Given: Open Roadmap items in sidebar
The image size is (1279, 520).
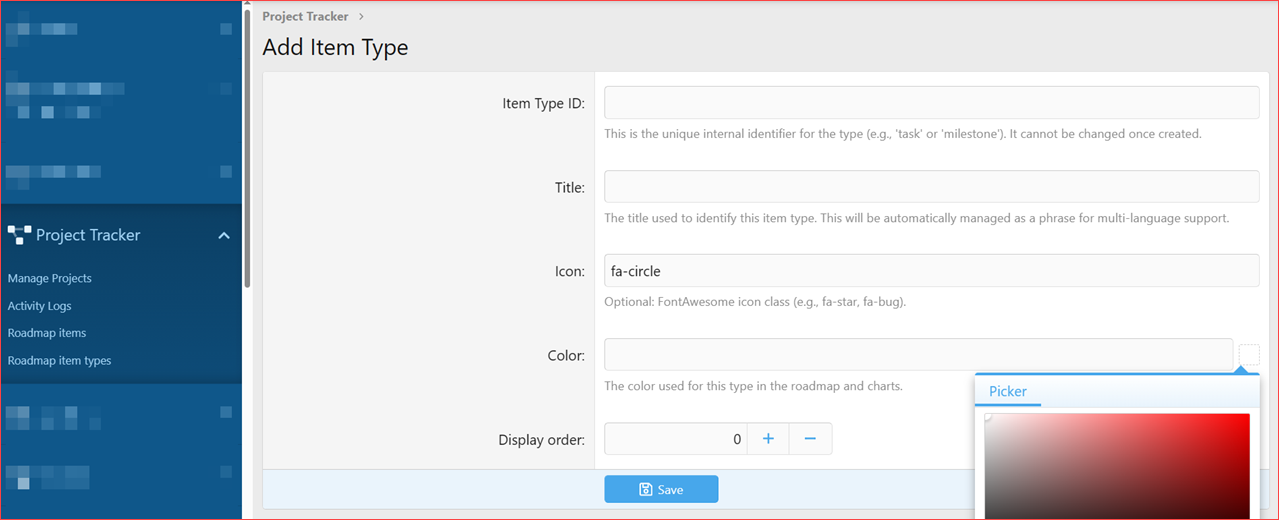Looking at the screenshot, I should coord(47,333).
